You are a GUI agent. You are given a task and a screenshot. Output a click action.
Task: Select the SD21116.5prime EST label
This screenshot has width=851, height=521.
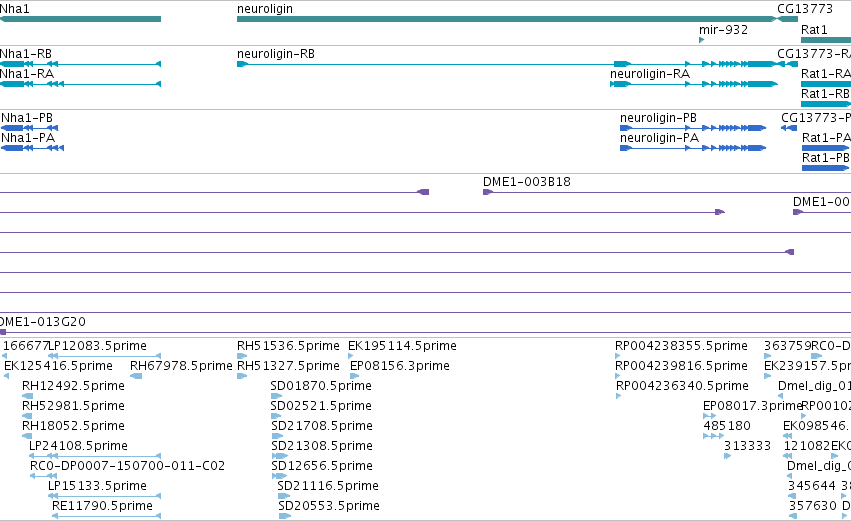[328, 486]
